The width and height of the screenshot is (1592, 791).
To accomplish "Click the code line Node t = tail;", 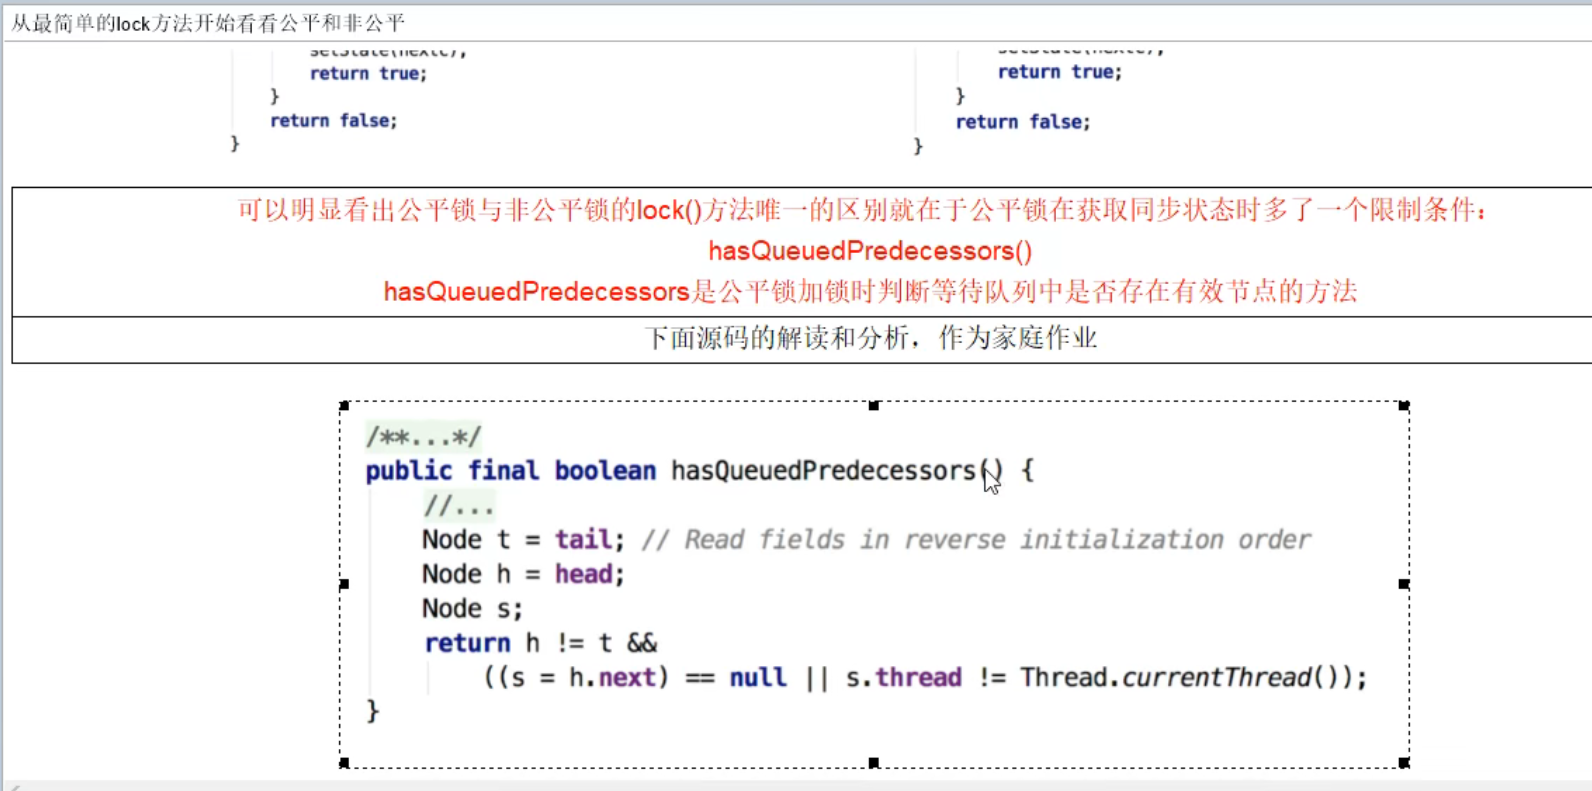I will point(523,540).
